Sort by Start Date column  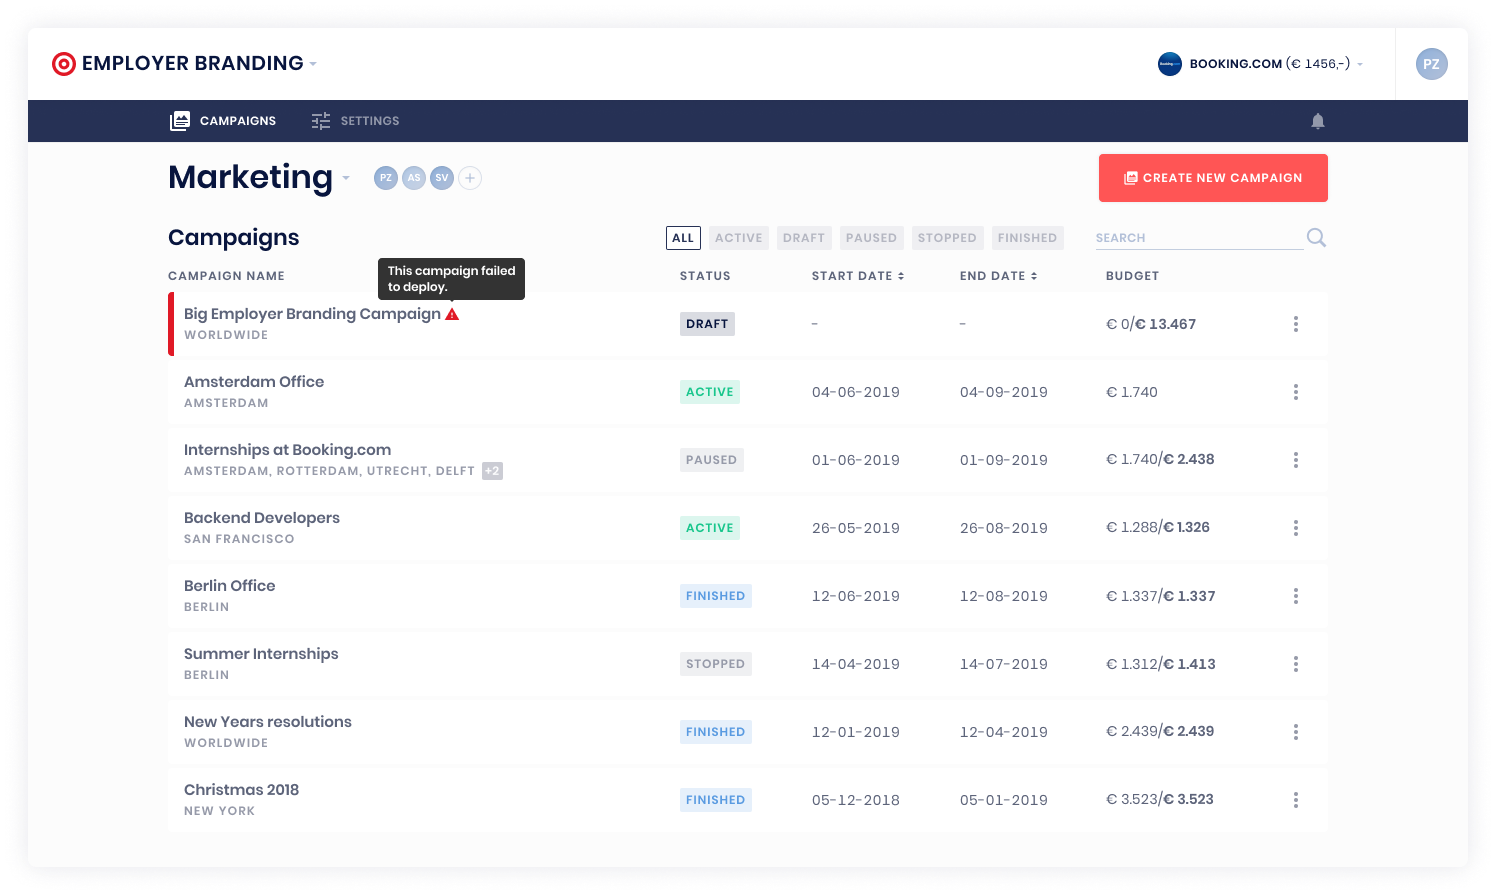[x=858, y=276]
